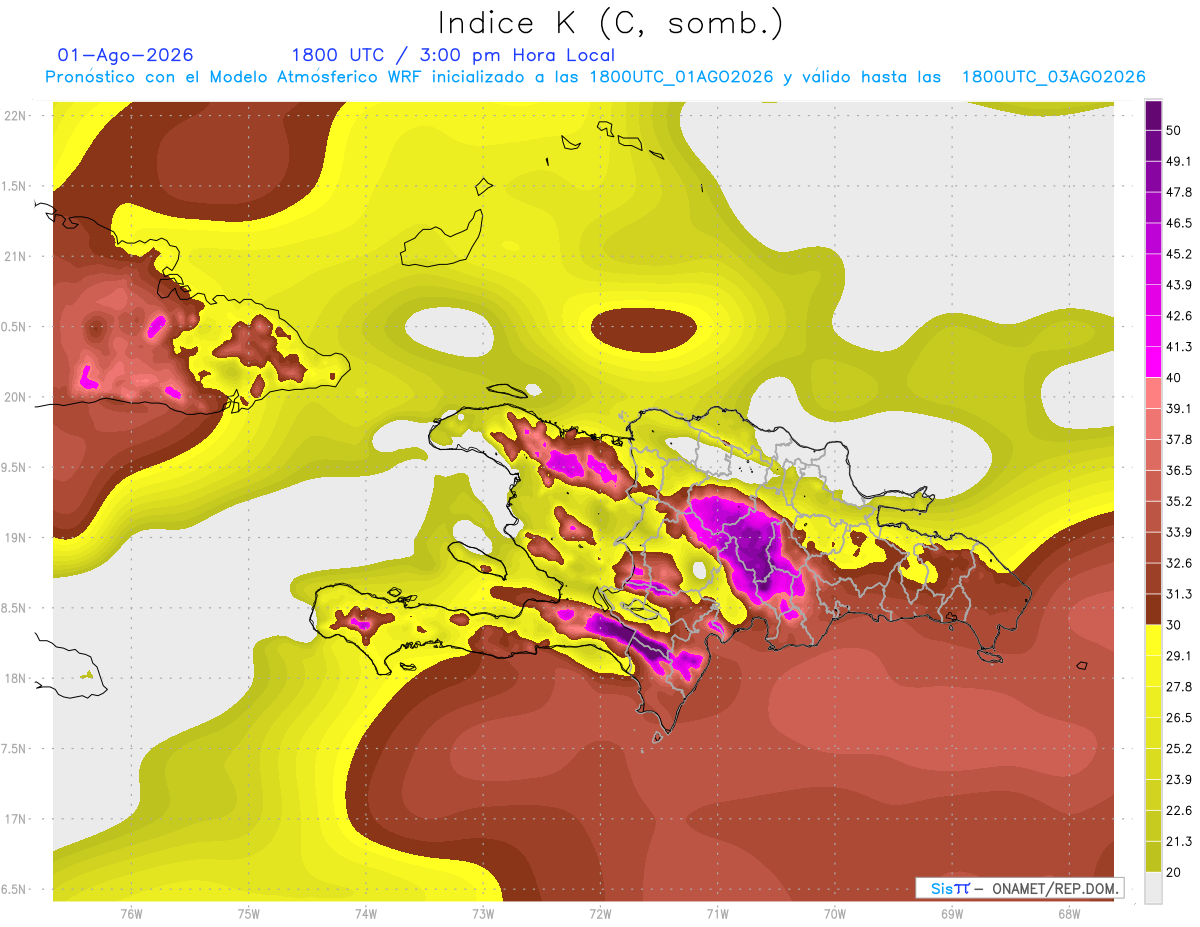Click legend value "35.2"

click(x=1179, y=501)
